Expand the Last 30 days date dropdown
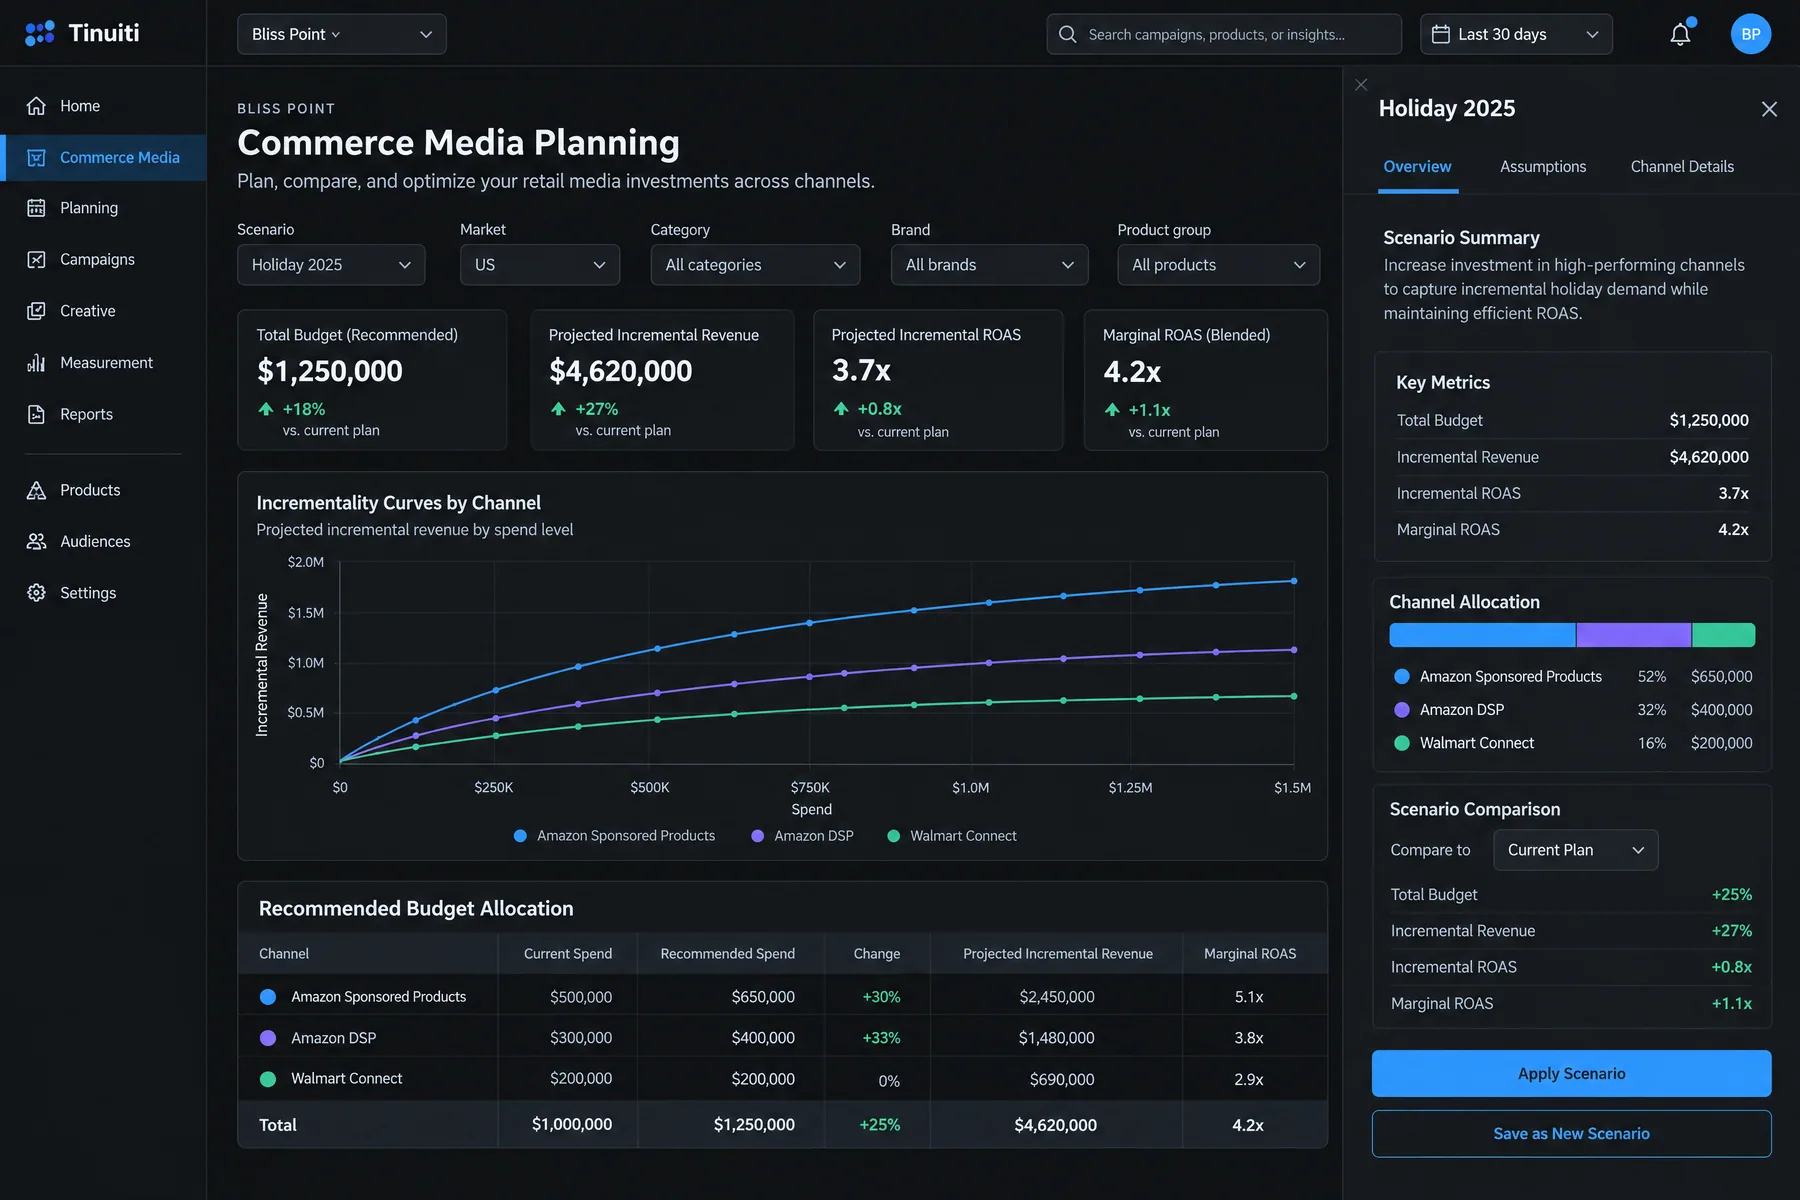This screenshot has height=1200, width=1800. (x=1516, y=34)
